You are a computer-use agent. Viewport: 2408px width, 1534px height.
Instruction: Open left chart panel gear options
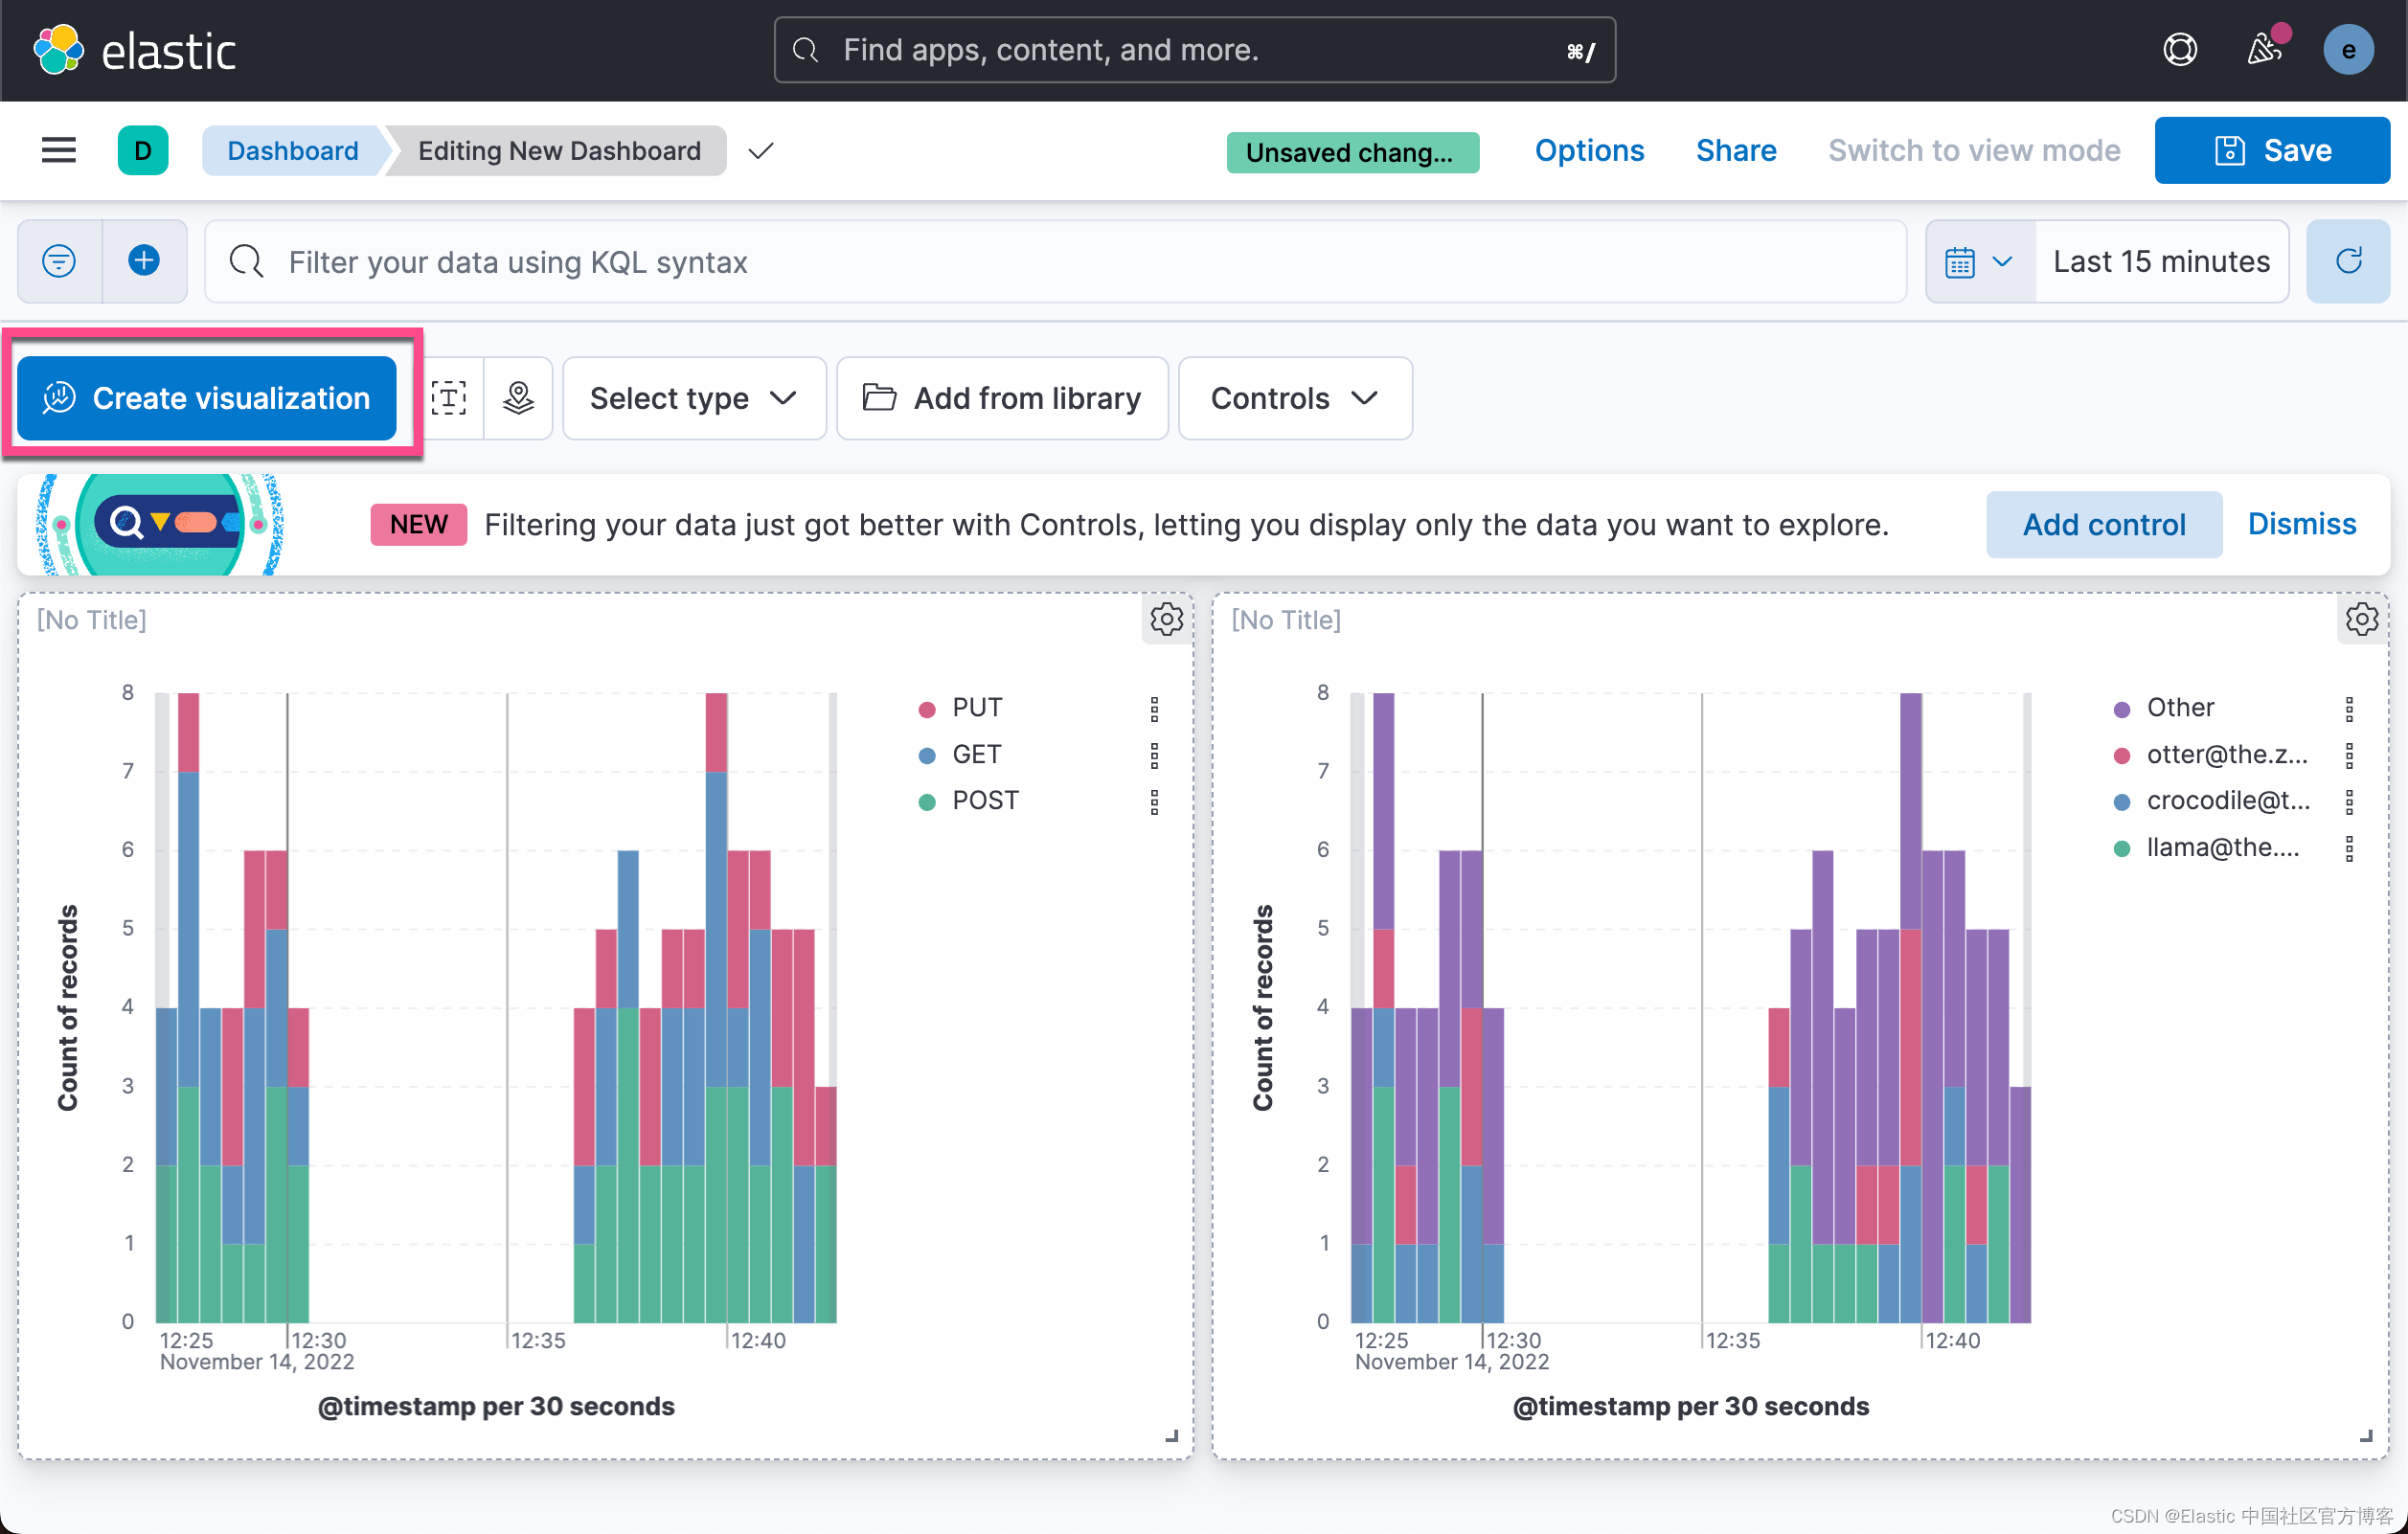[x=1166, y=619]
